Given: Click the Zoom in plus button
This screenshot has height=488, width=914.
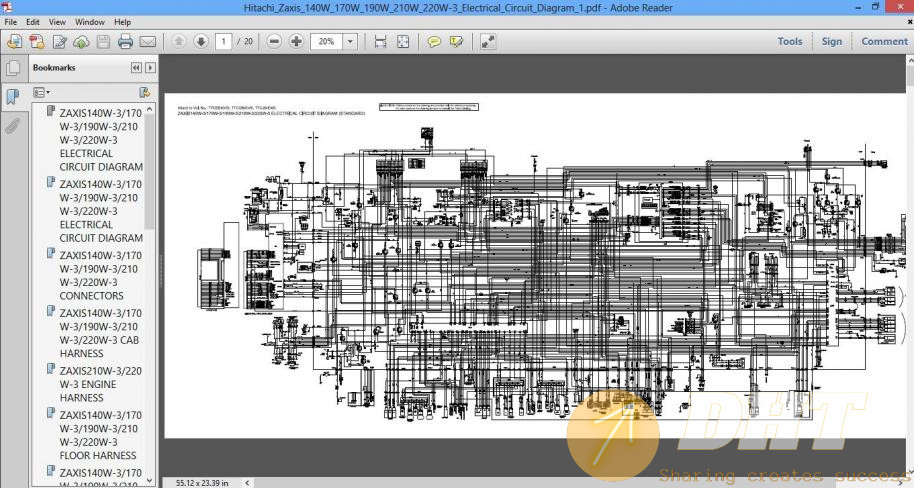Looking at the screenshot, I should pyautogui.click(x=296, y=41).
